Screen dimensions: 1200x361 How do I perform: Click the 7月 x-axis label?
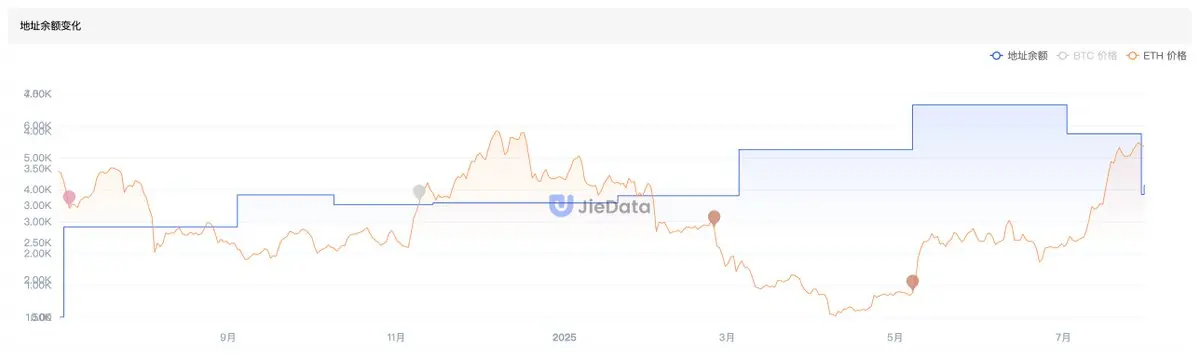point(1064,338)
